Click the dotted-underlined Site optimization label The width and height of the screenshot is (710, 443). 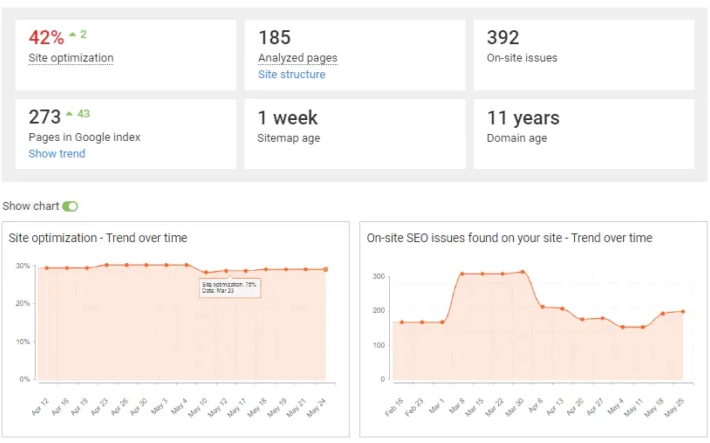(x=71, y=58)
